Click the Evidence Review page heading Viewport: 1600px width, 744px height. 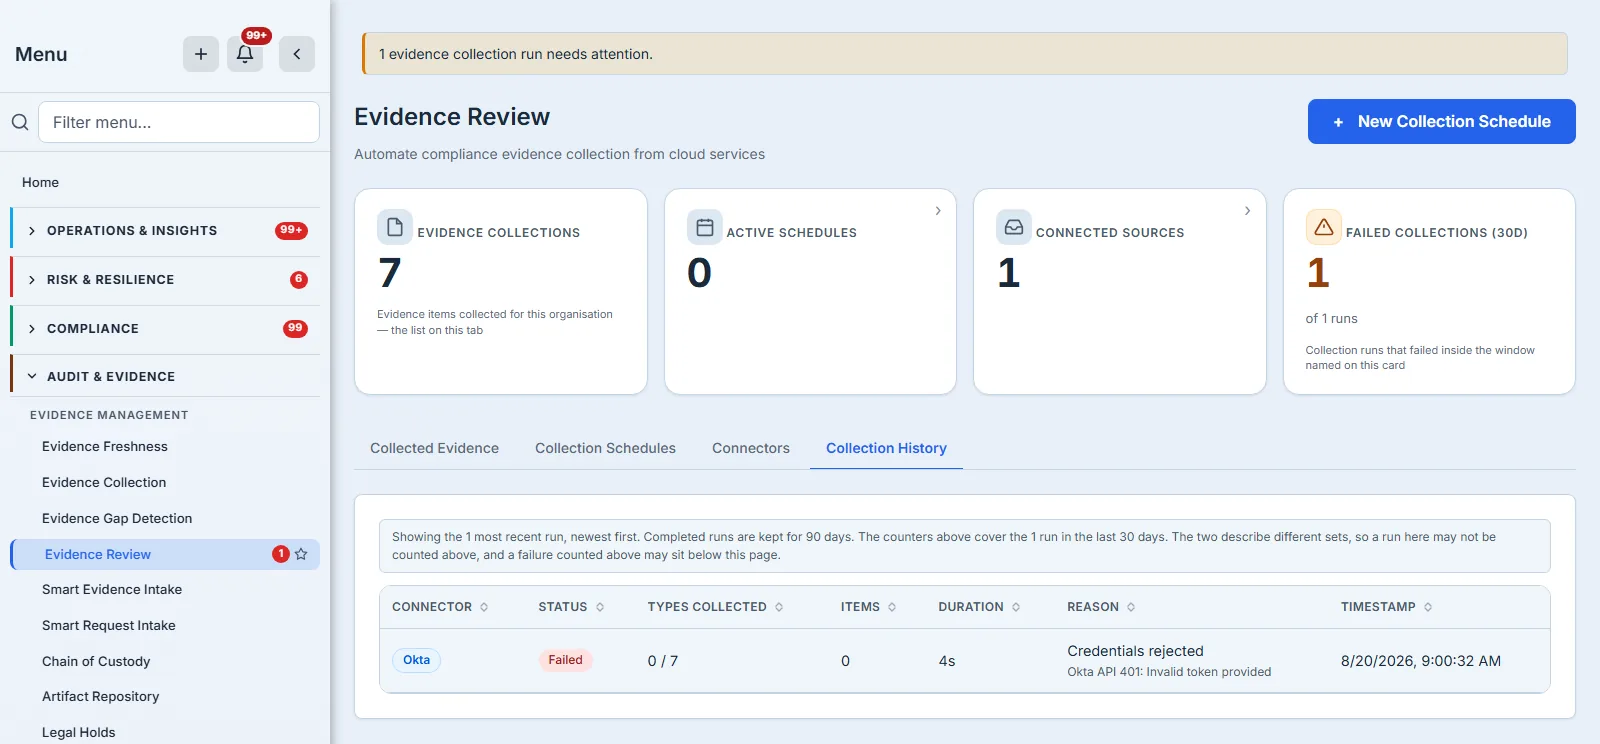(452, 117)
